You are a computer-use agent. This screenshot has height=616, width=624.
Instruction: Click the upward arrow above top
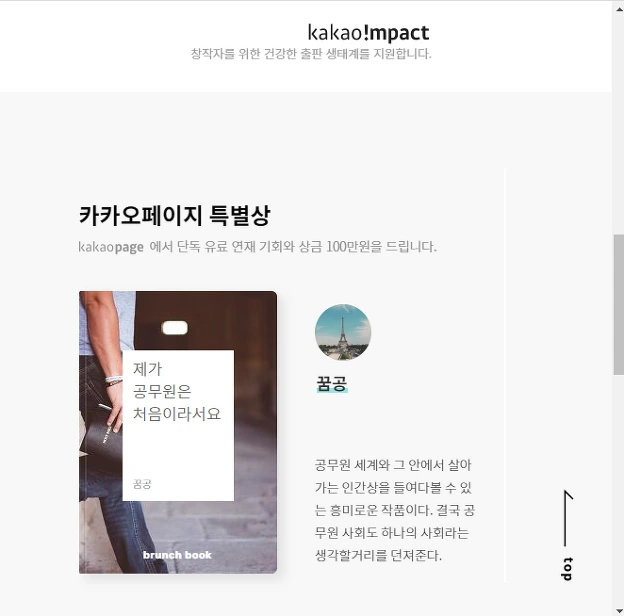pyautogui.click(x=568, y=518)
